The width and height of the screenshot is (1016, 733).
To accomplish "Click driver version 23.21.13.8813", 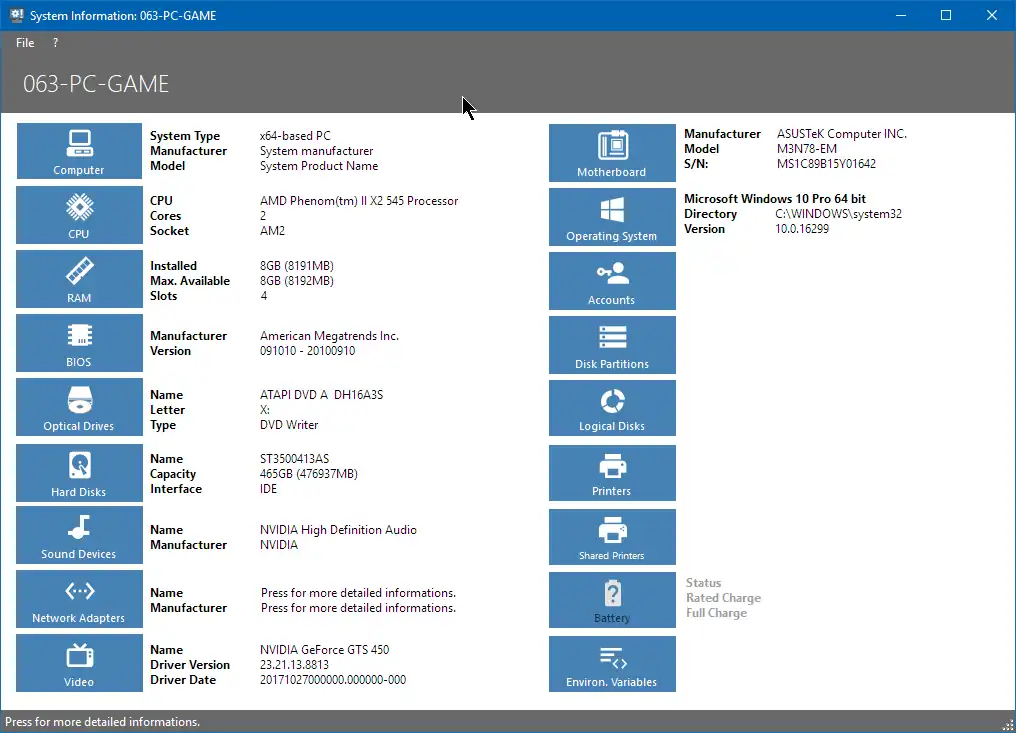I will tap(294, 665).
